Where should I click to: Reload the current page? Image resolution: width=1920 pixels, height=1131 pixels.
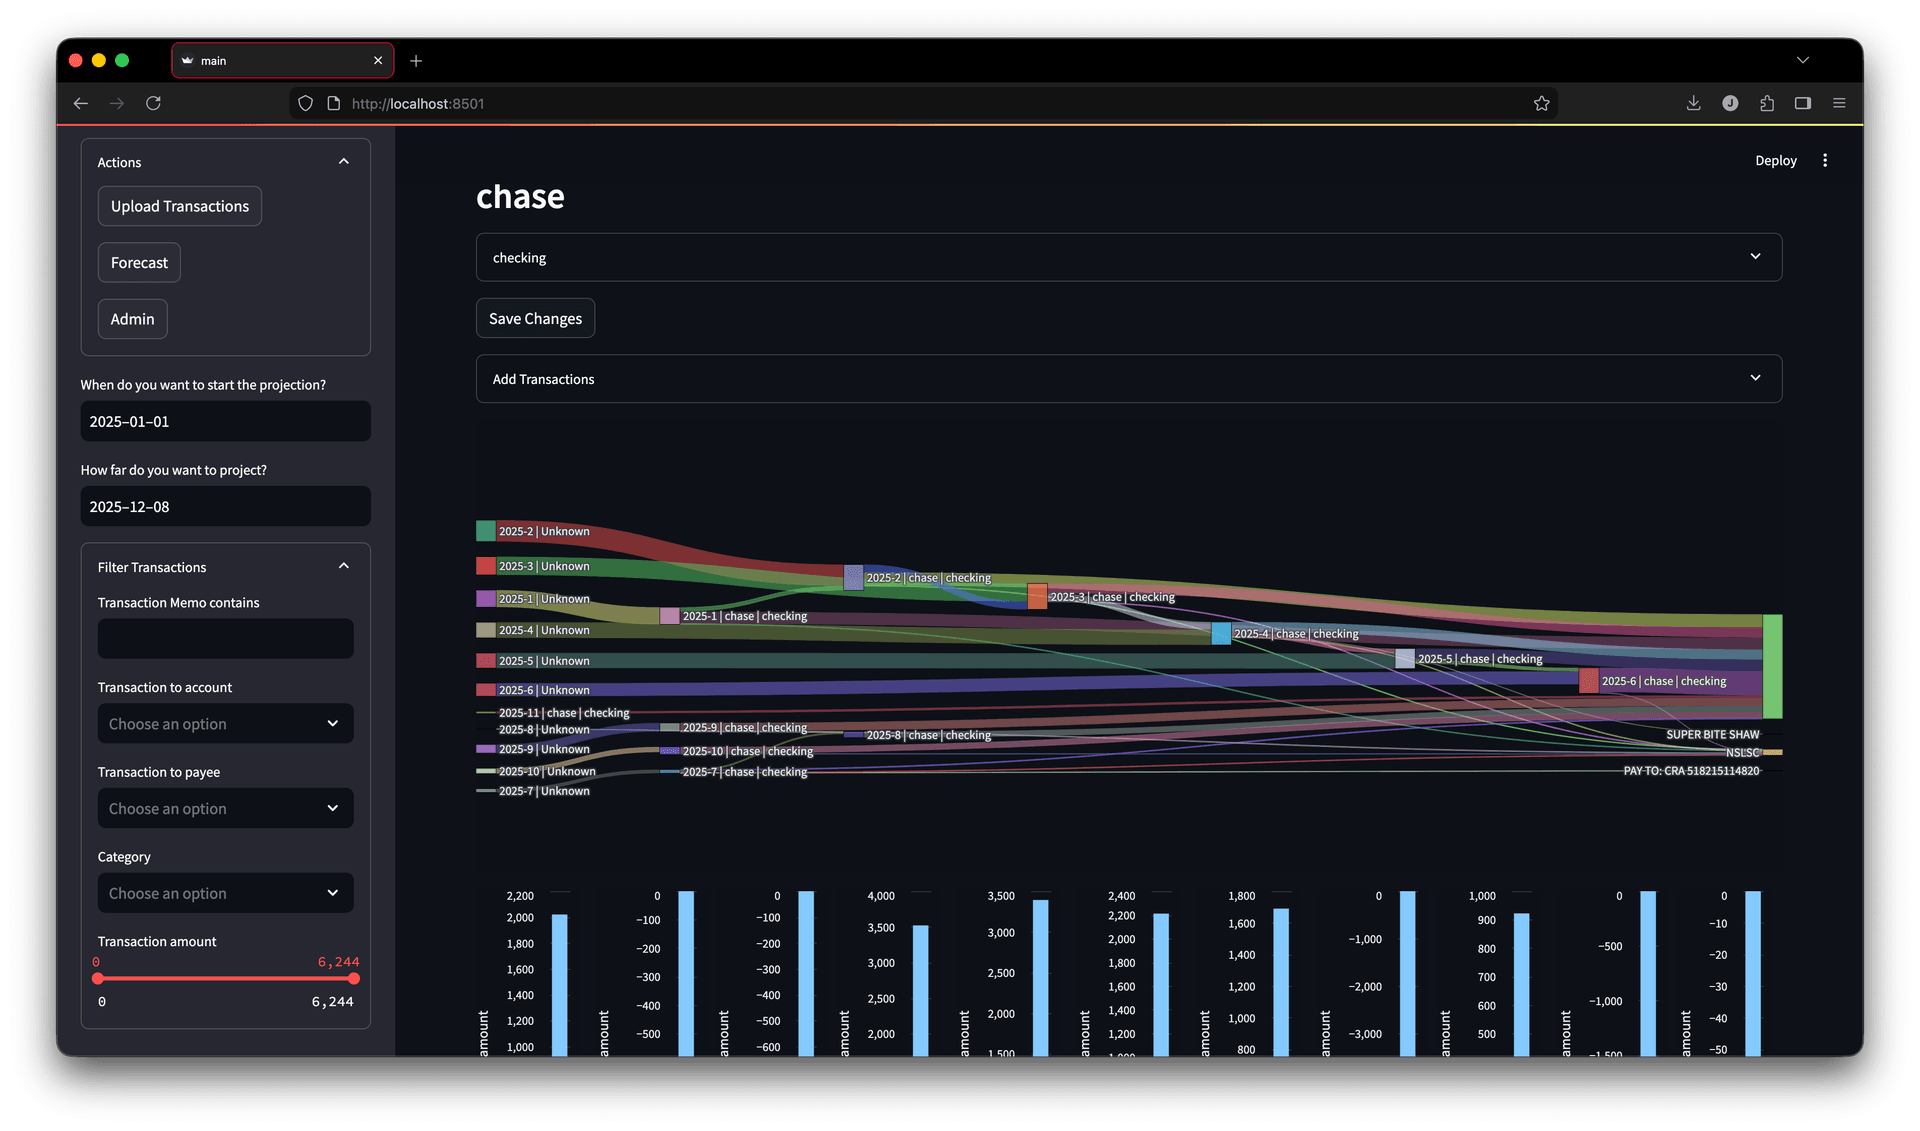(x=153, y=103)
